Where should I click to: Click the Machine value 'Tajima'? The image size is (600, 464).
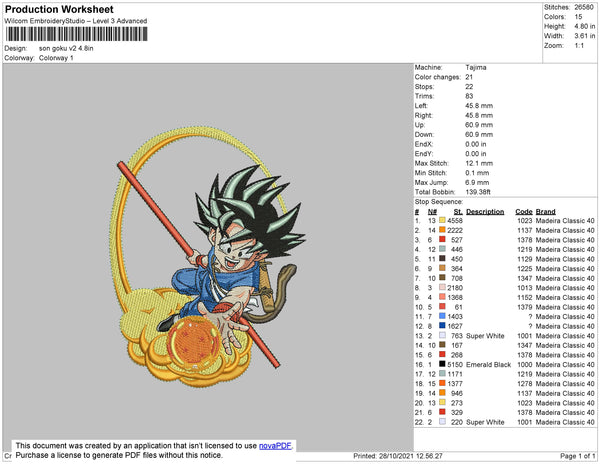(x=476, y=67)
